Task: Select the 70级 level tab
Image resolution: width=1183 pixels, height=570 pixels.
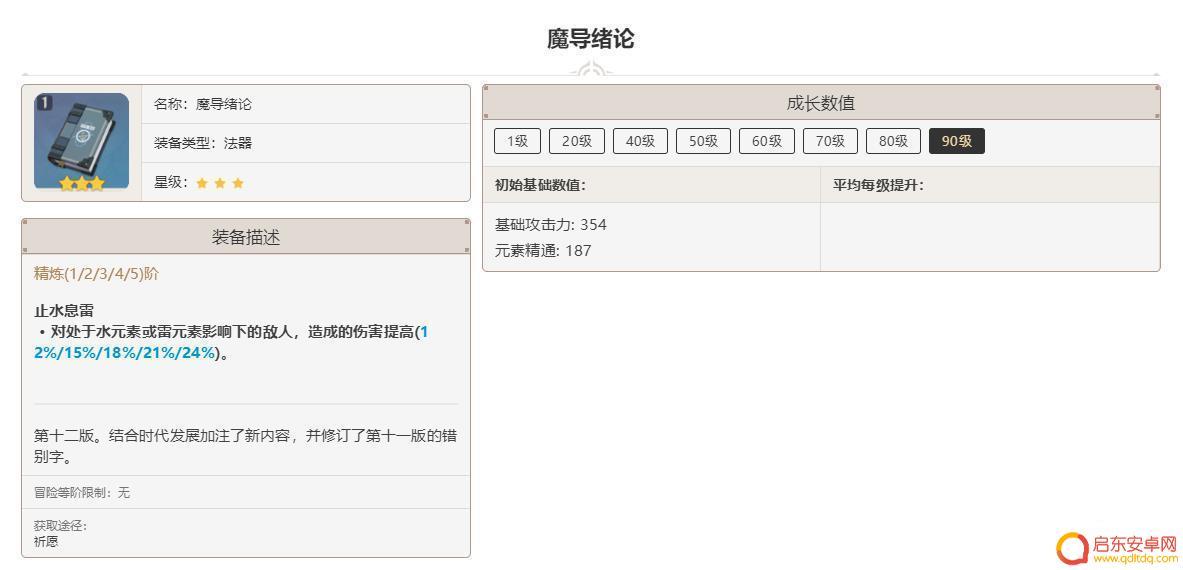Action: (x=831, y=141)
